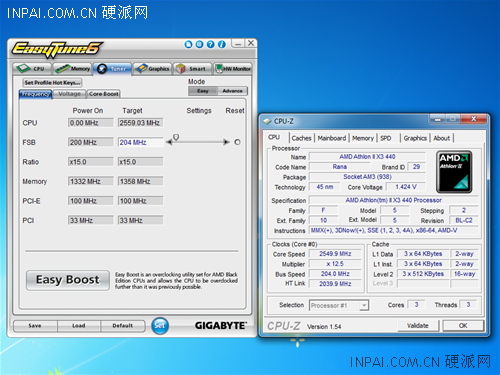The width and height of the screenshot is (500, 375).
Task: Click the AMD Athlon II logo in CPU-Z
Action: (454, 172)
